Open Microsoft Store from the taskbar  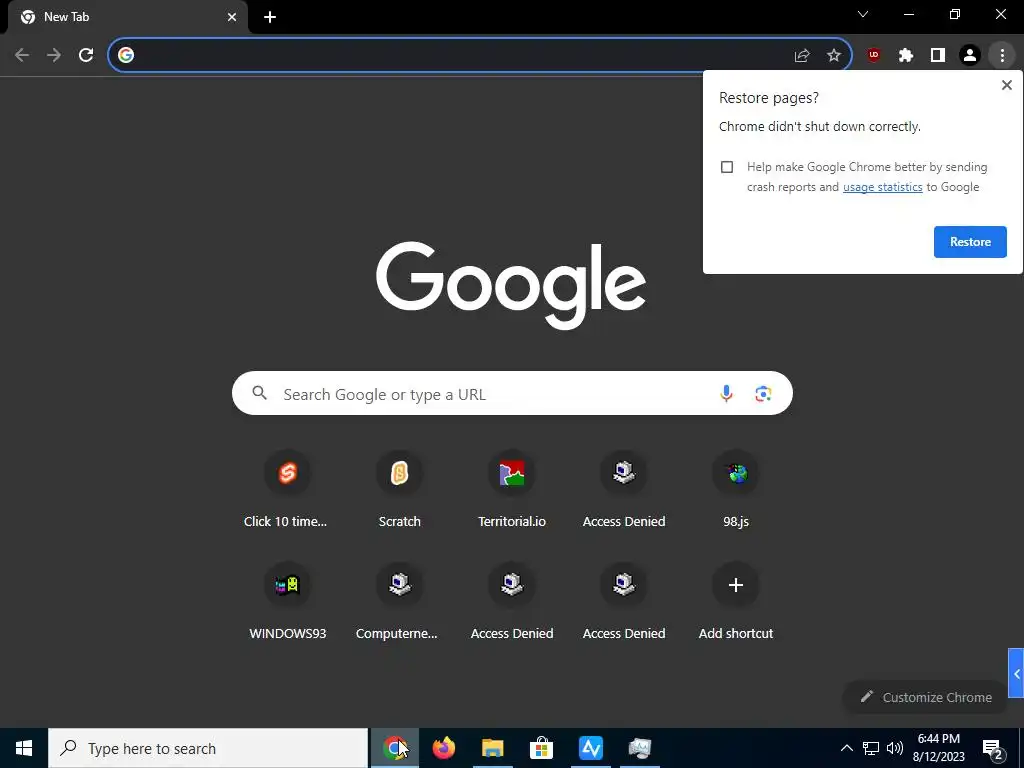[x=541, y=748]
